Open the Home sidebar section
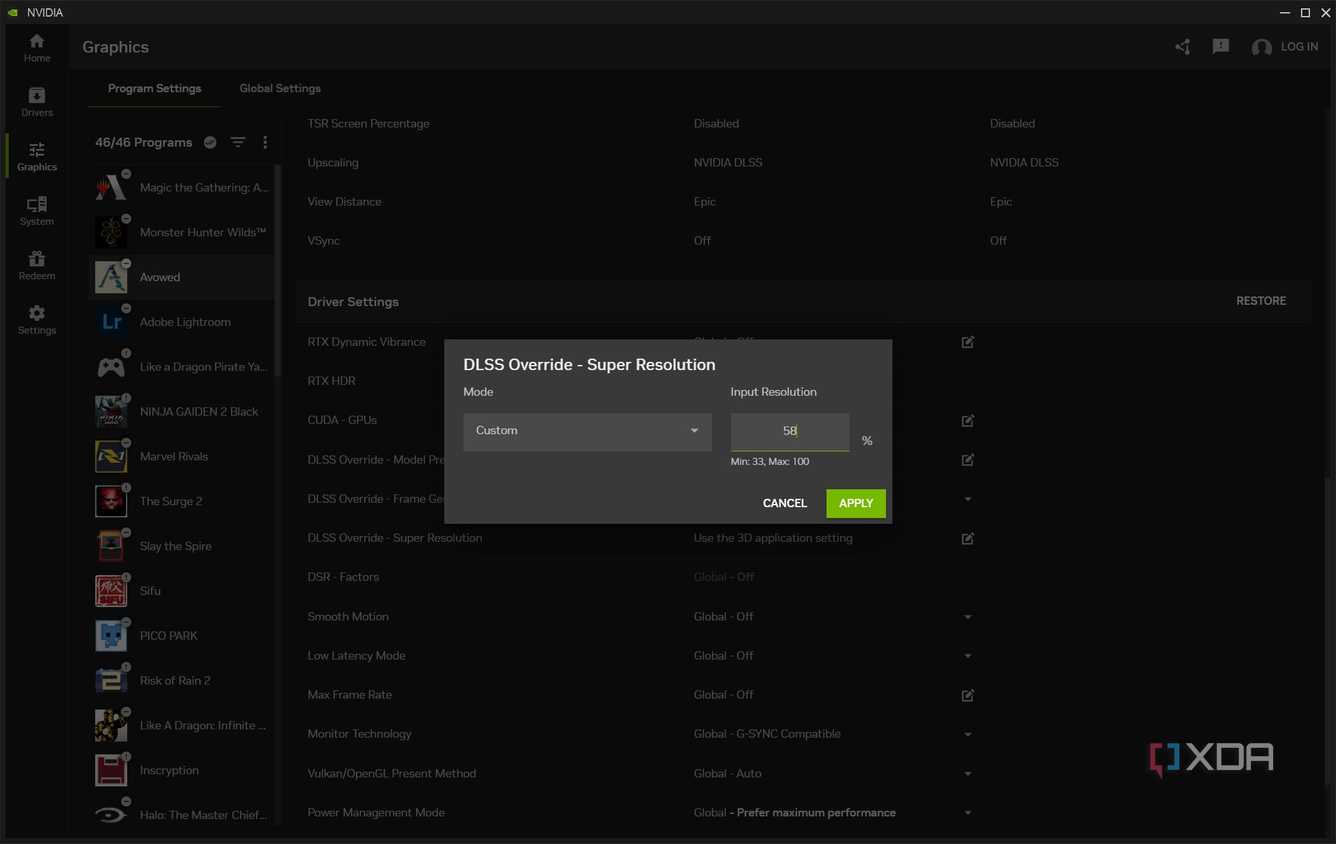1336x844 pixels. click(37, 47)
